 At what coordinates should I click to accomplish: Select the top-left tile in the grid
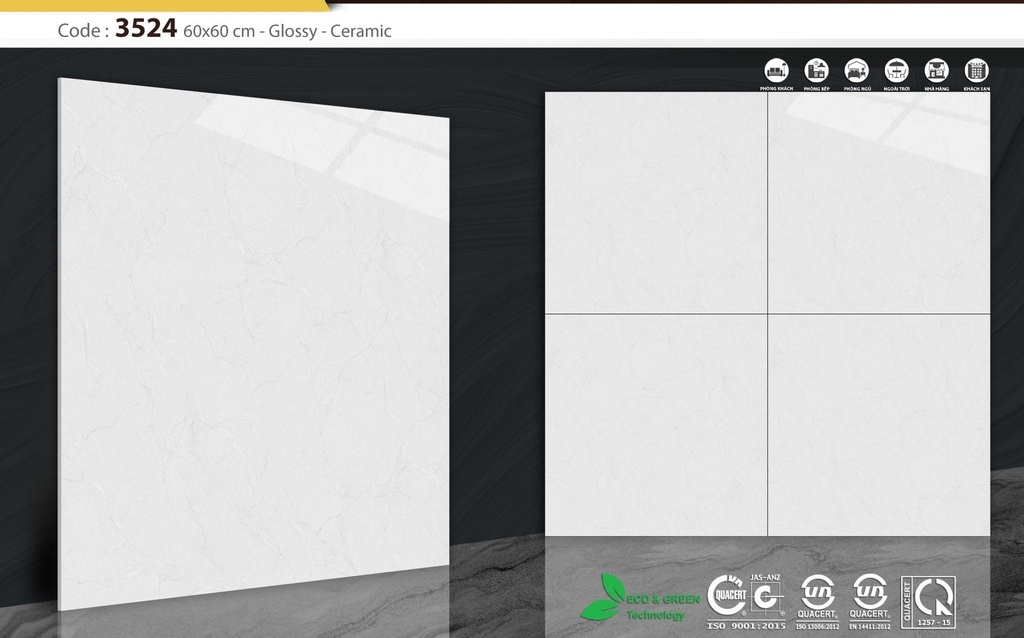click(656, 202)
